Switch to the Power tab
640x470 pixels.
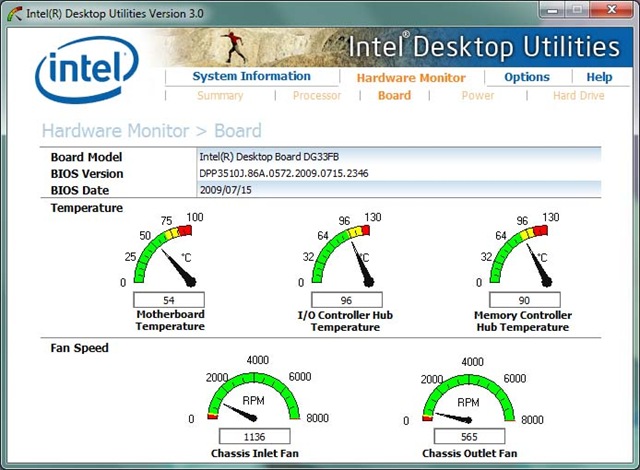(x=477, y=96)
